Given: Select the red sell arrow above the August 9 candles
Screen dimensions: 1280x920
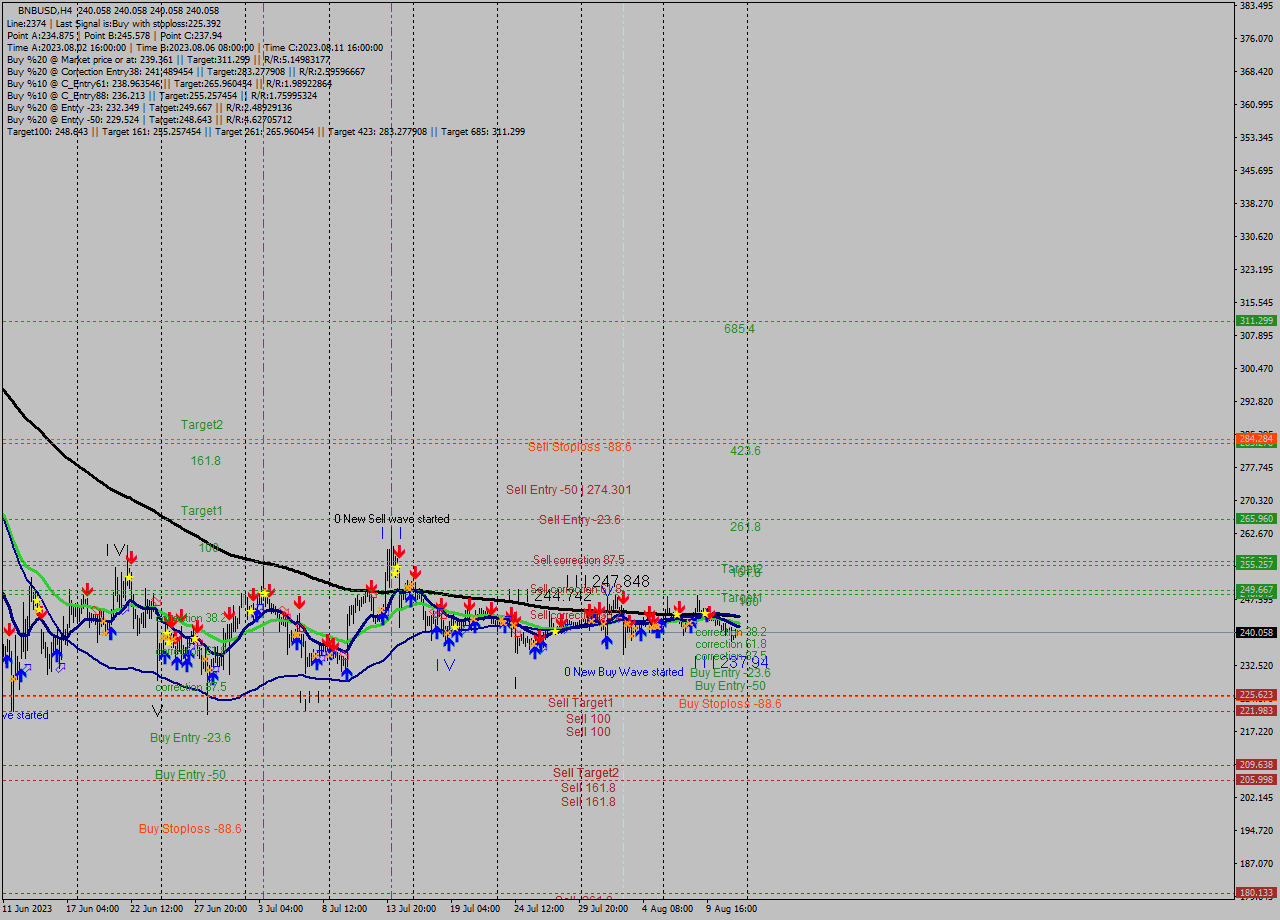Looking at the screenshot, I should (x=710, y=612).
